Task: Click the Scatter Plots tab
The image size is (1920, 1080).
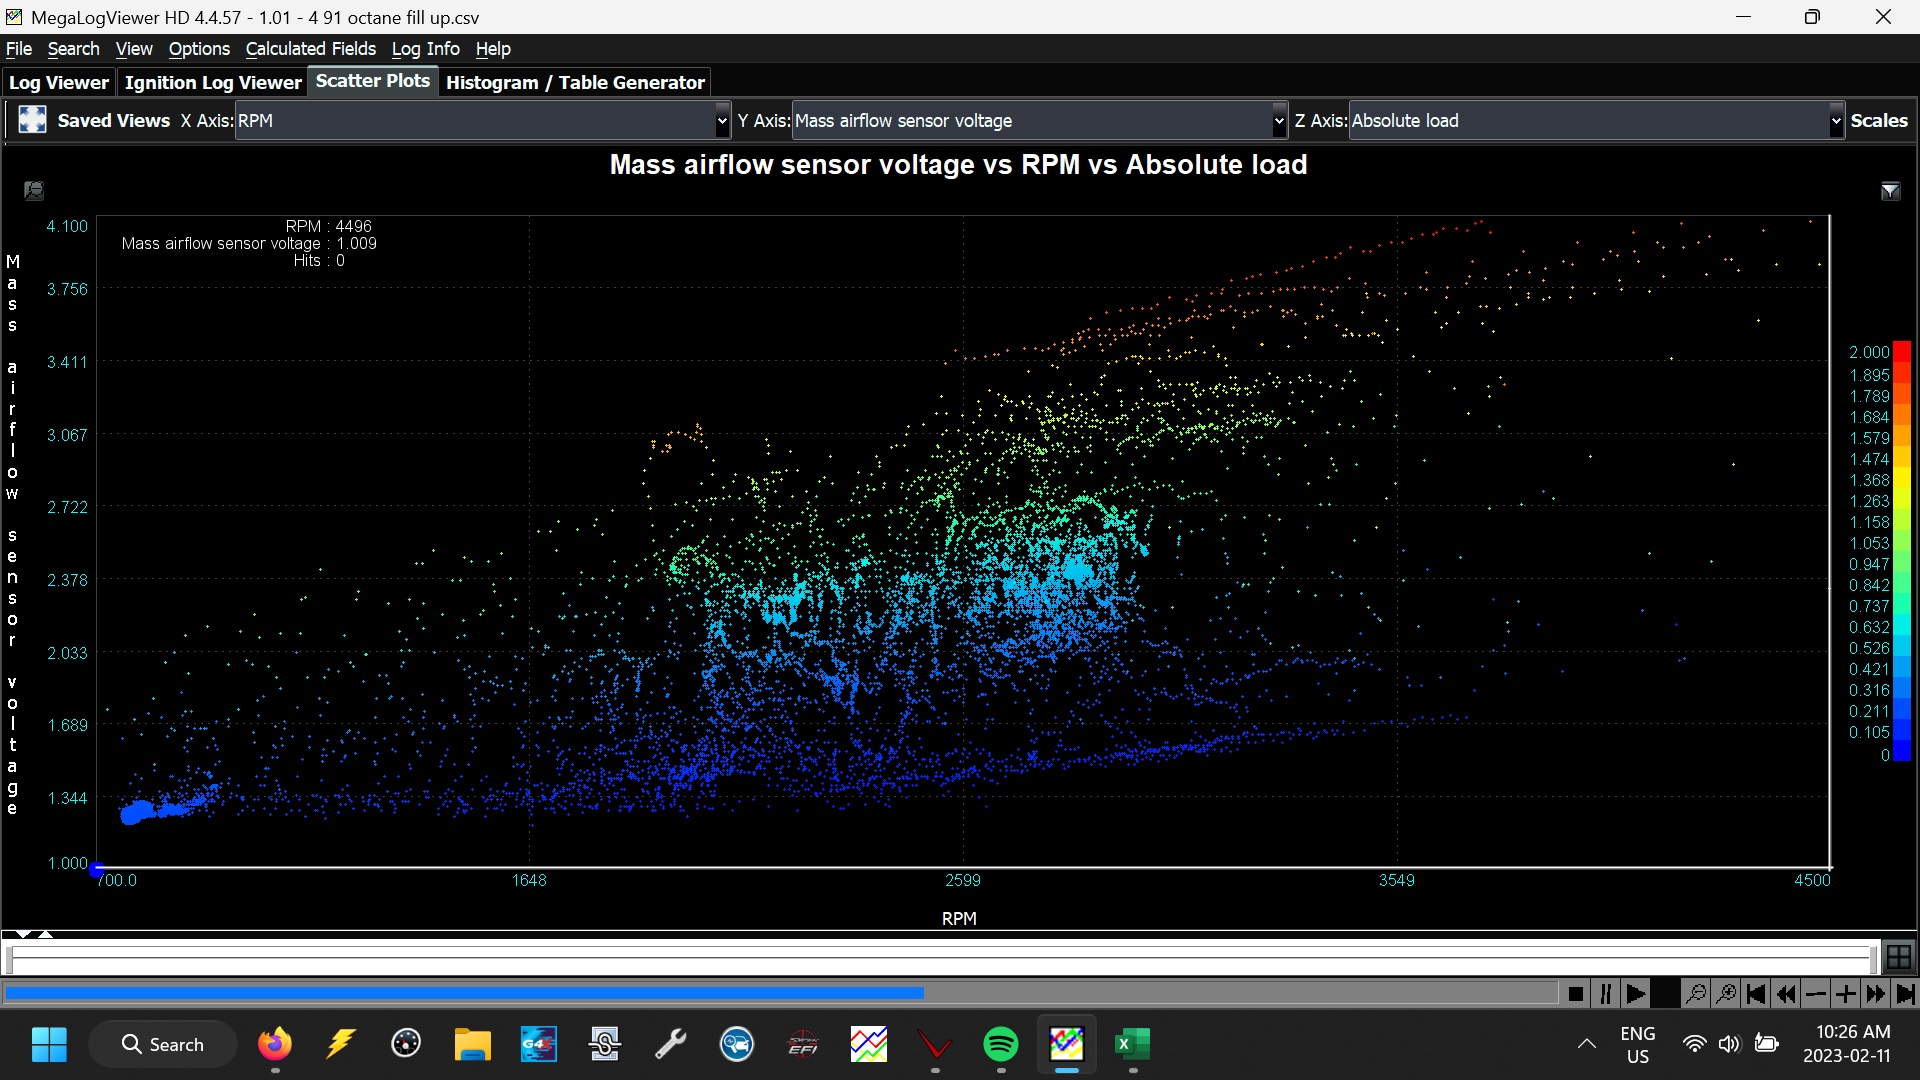Action: pos(373,82)
